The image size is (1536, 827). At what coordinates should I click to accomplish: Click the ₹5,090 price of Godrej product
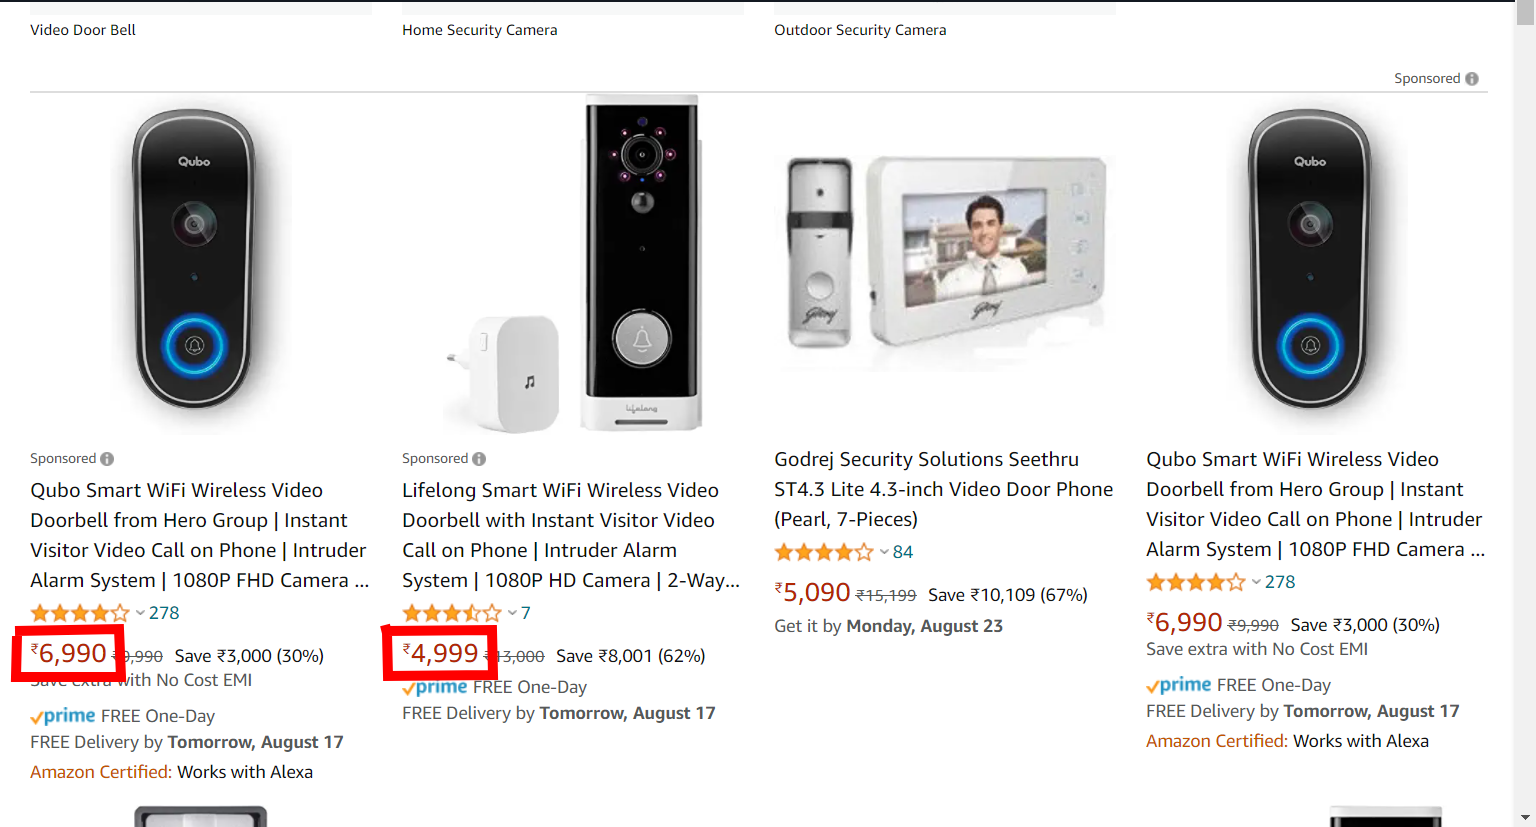pos(814,593)
